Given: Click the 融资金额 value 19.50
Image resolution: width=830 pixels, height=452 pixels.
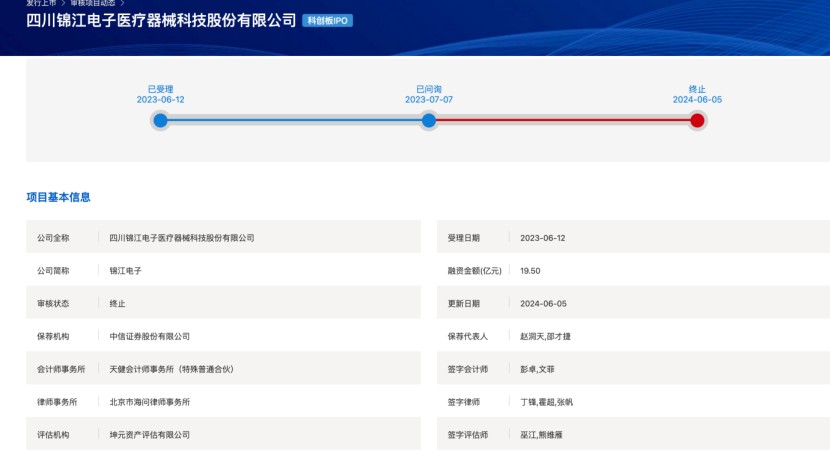Looking at the screenshot, I should tap(530, 271).
